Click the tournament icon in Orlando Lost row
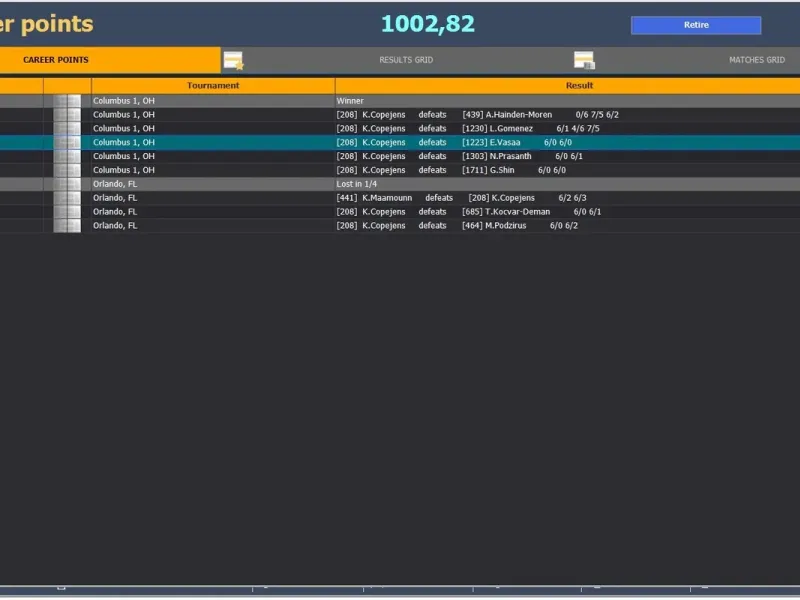The height and width of the screenshot is (600, 800). [x=67, y=184]
